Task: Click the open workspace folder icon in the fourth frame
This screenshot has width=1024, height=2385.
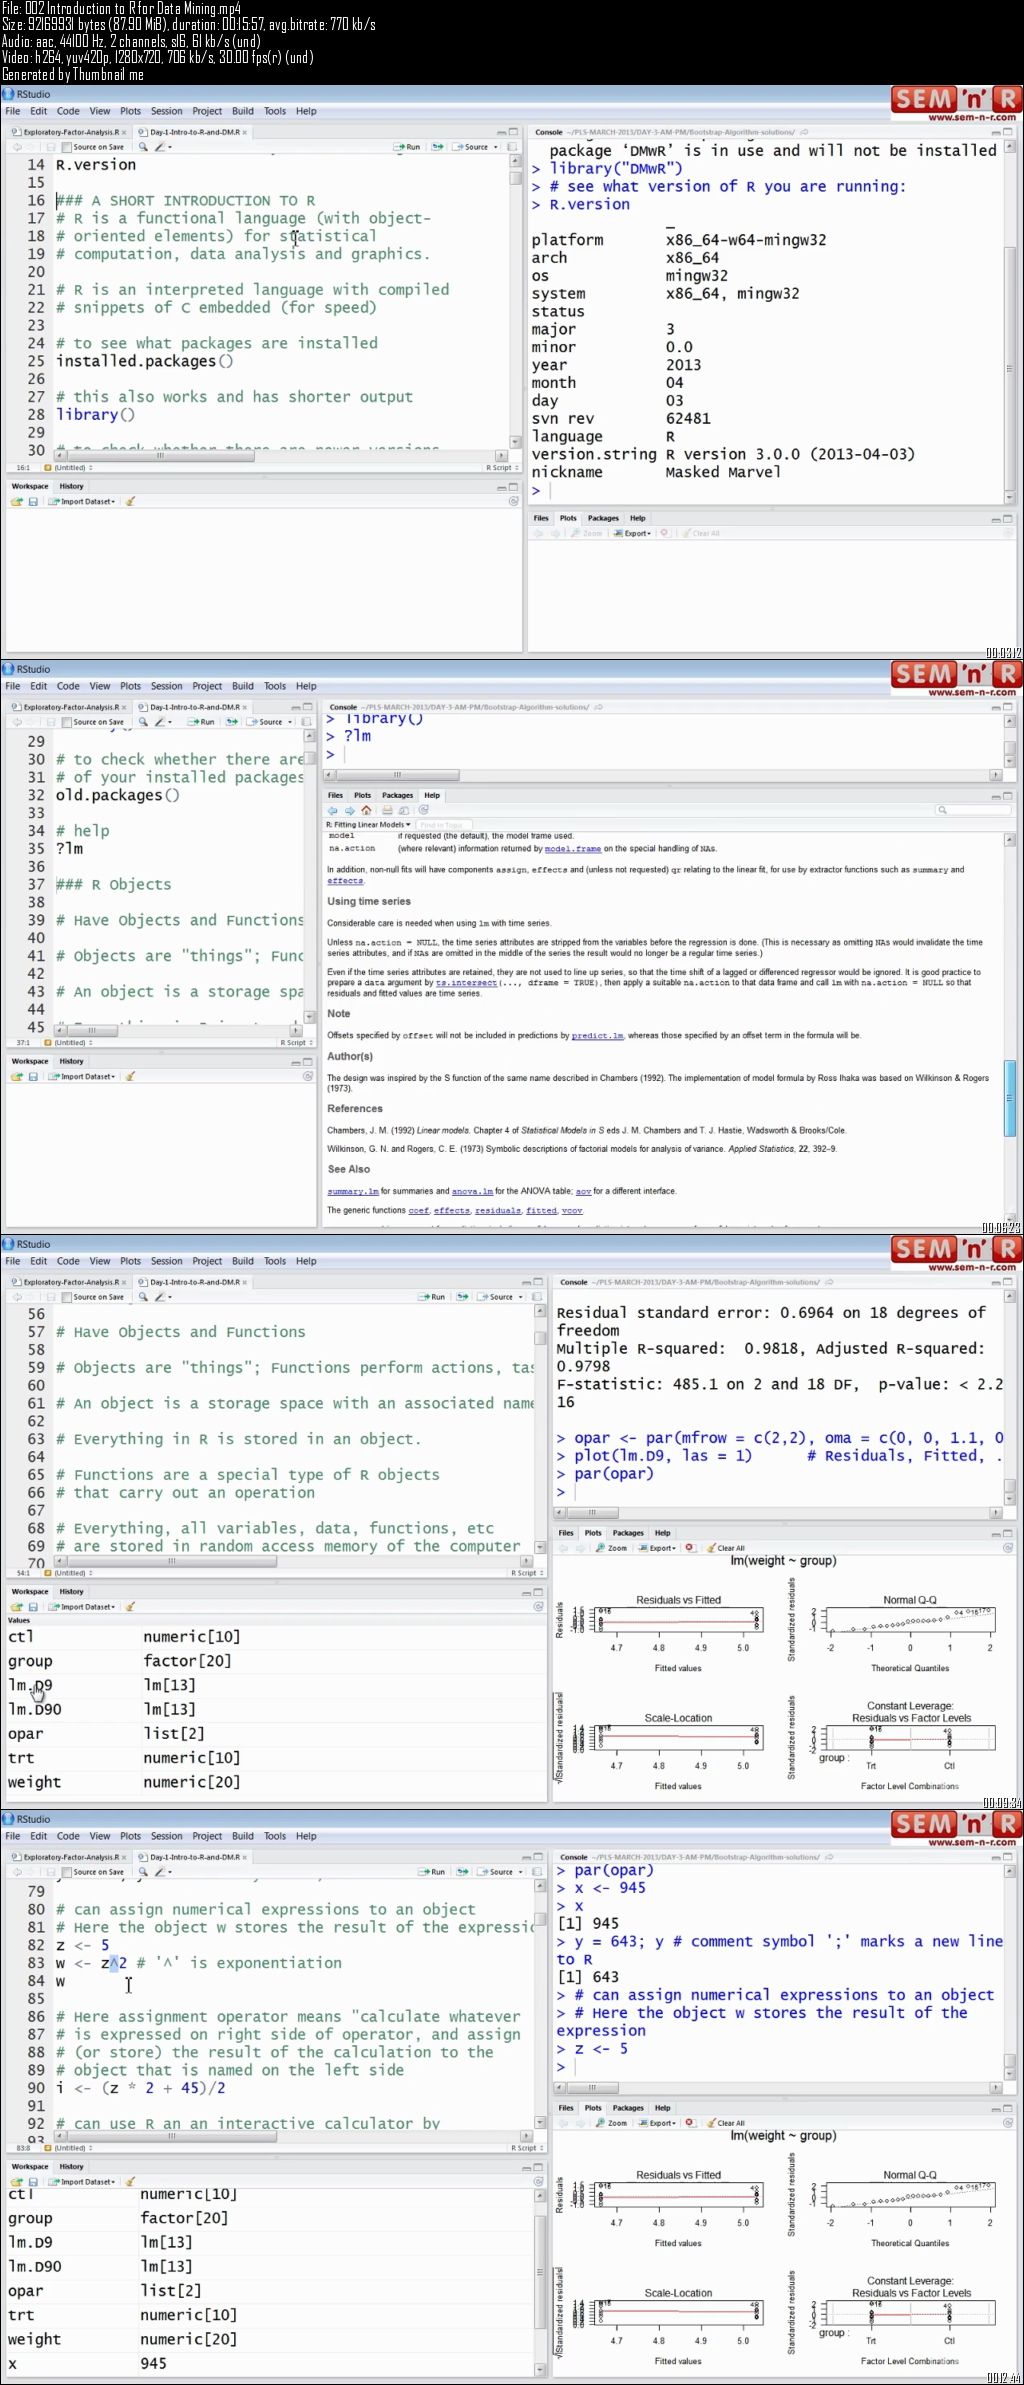Action: pyautogui.click(x=16, y=2182)
